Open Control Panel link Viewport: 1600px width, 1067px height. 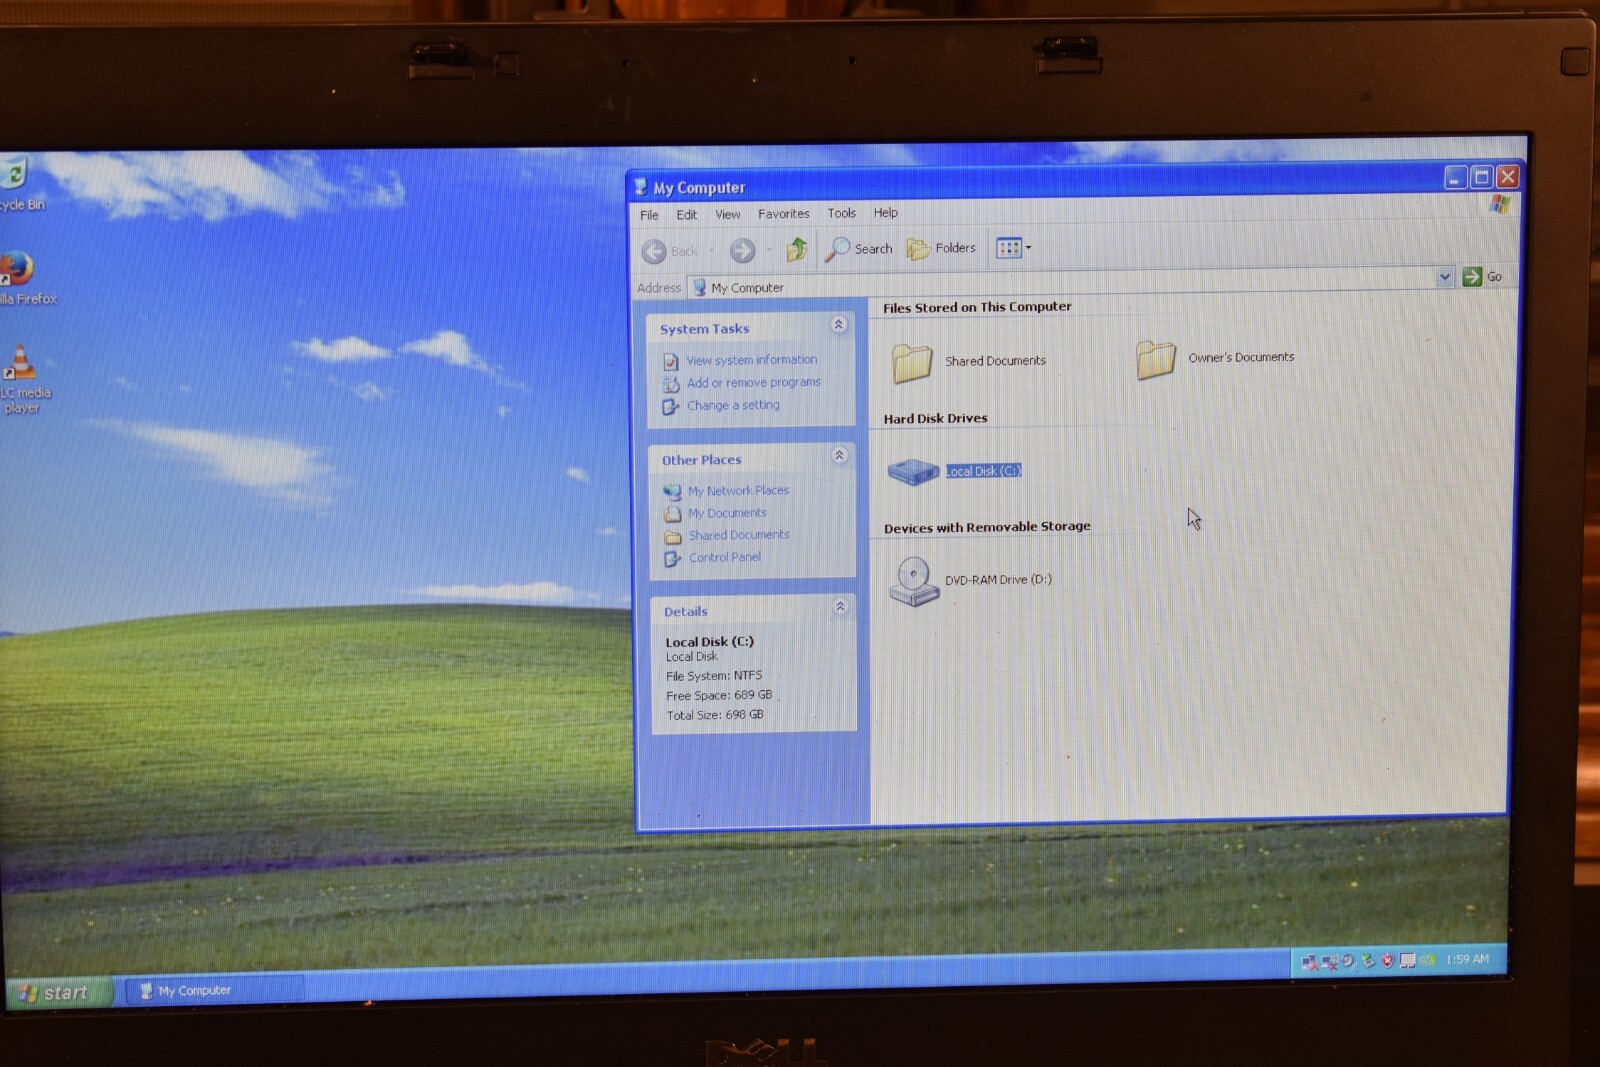click(x=724, y=557)
